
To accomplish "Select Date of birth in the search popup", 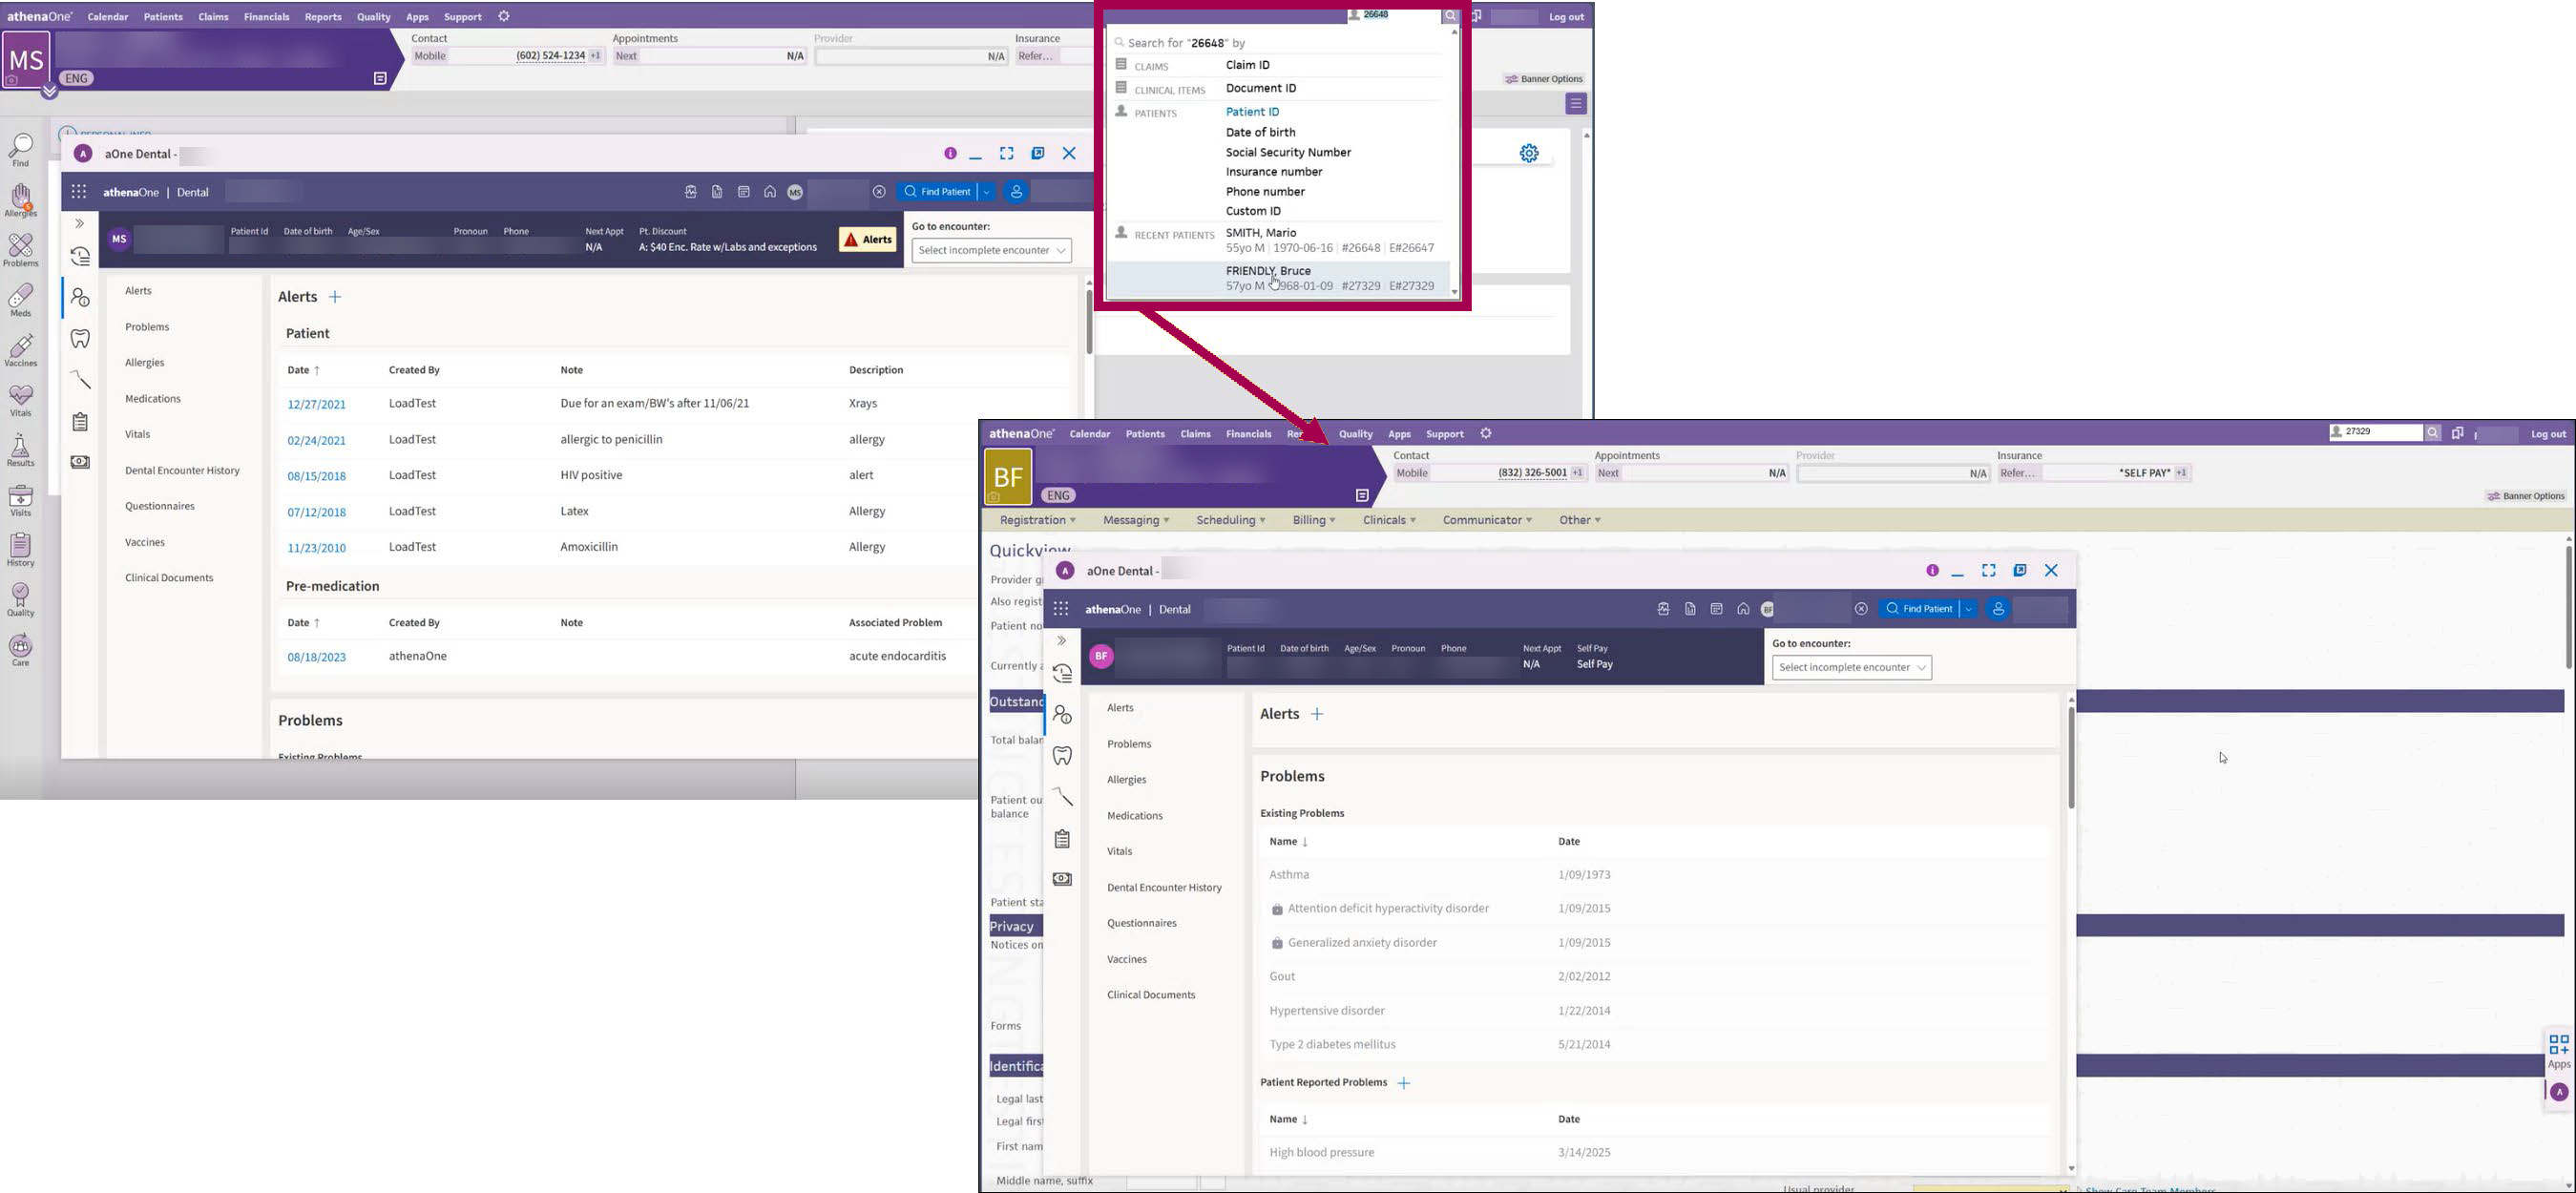I will point(1260,132).
